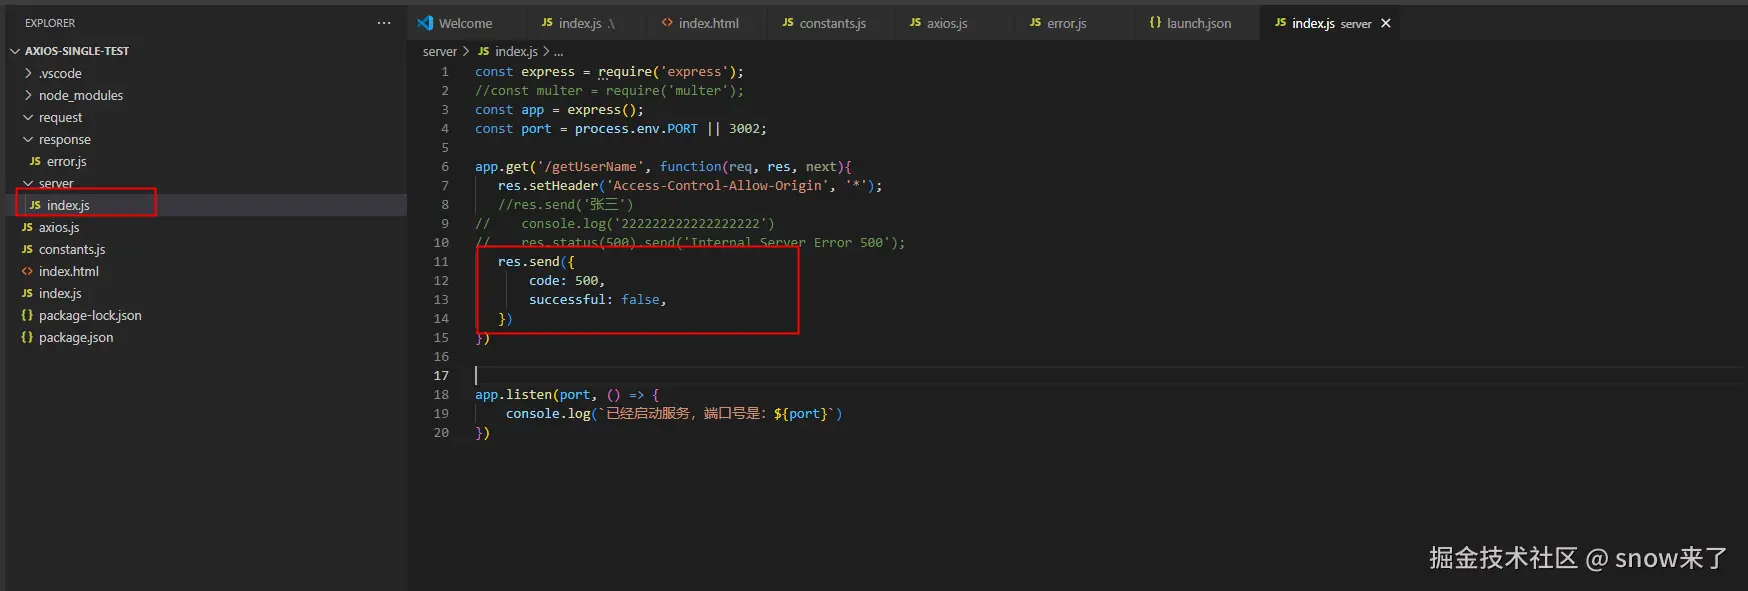
Task: Click line number 1 in the gutter
Action: coord(445,72)
